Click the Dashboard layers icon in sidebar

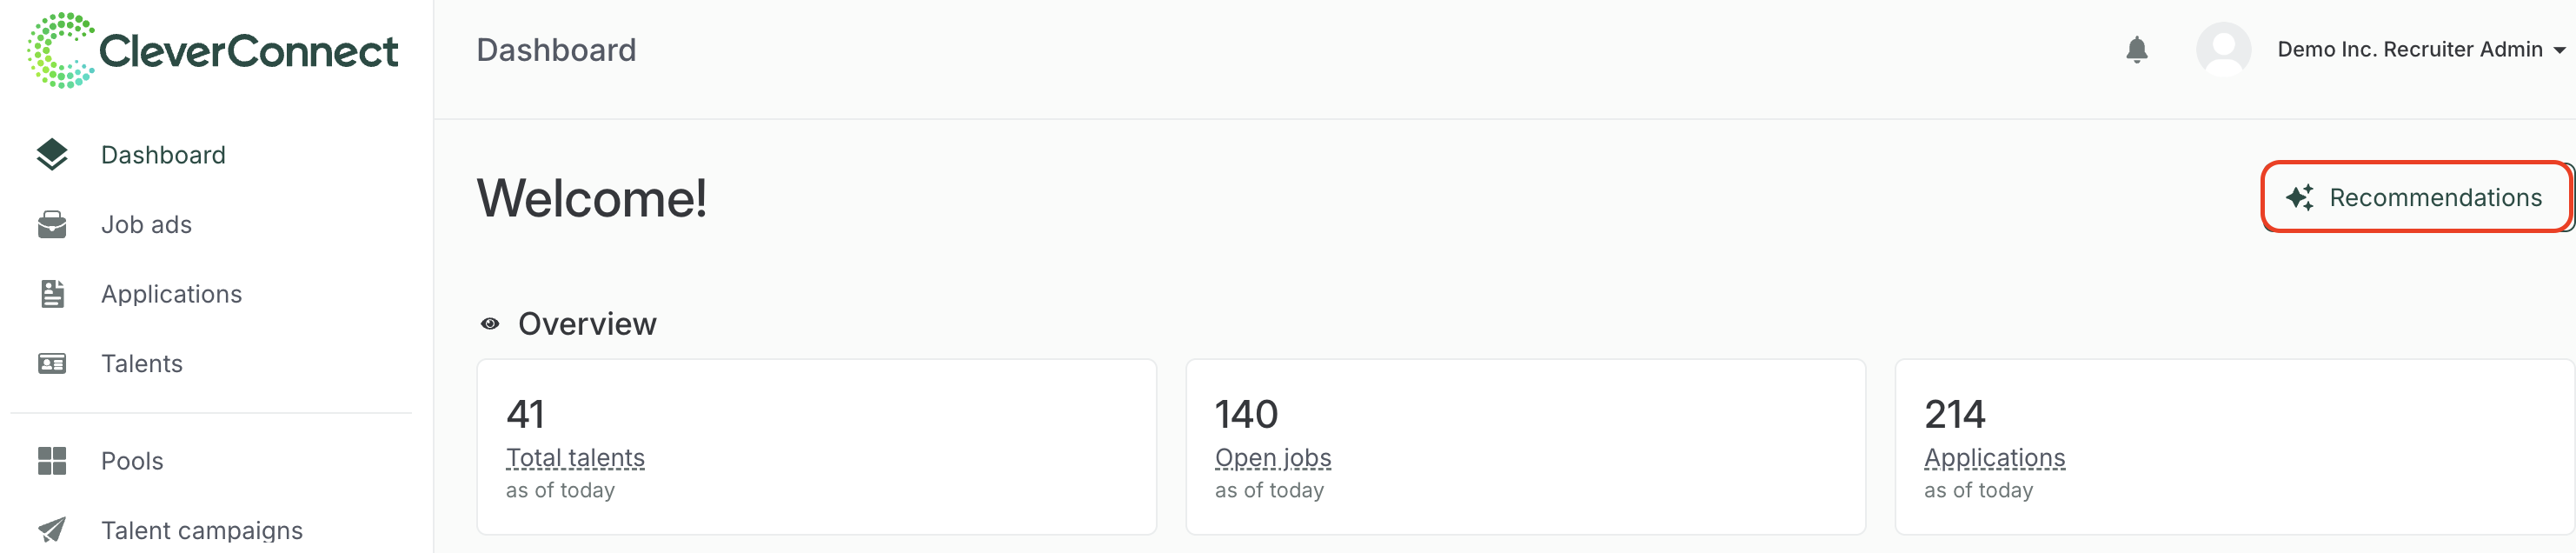52,155
